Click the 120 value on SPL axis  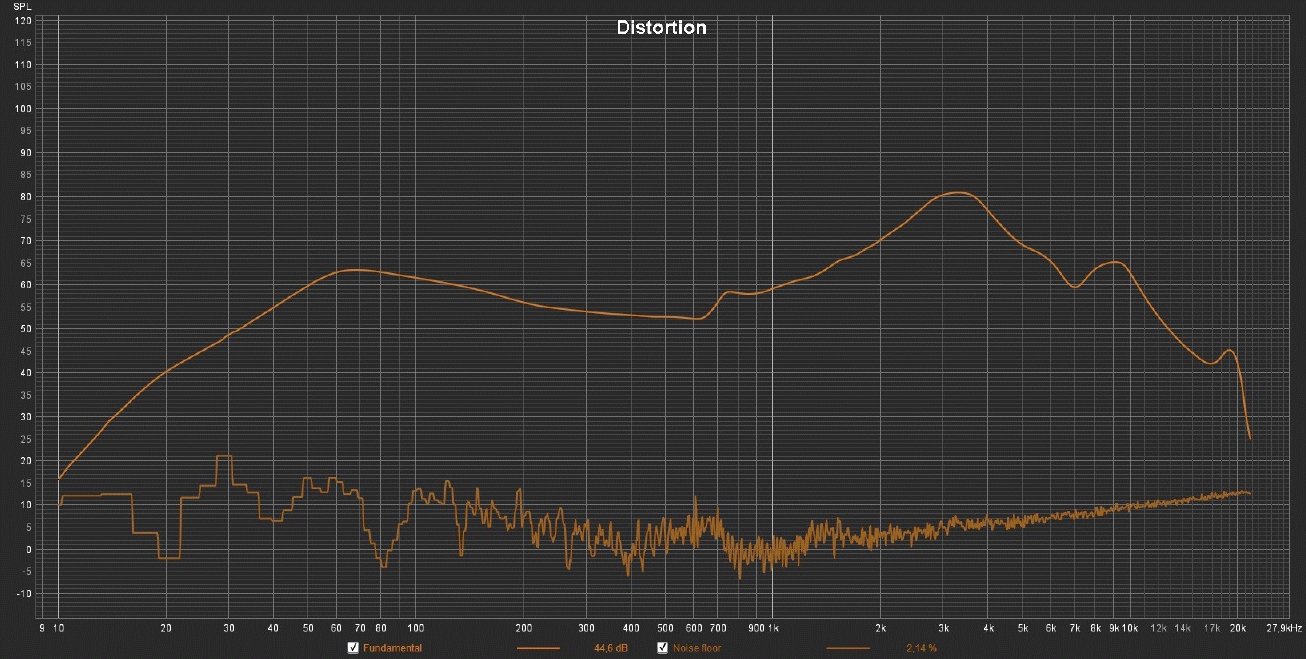(24, 20)
